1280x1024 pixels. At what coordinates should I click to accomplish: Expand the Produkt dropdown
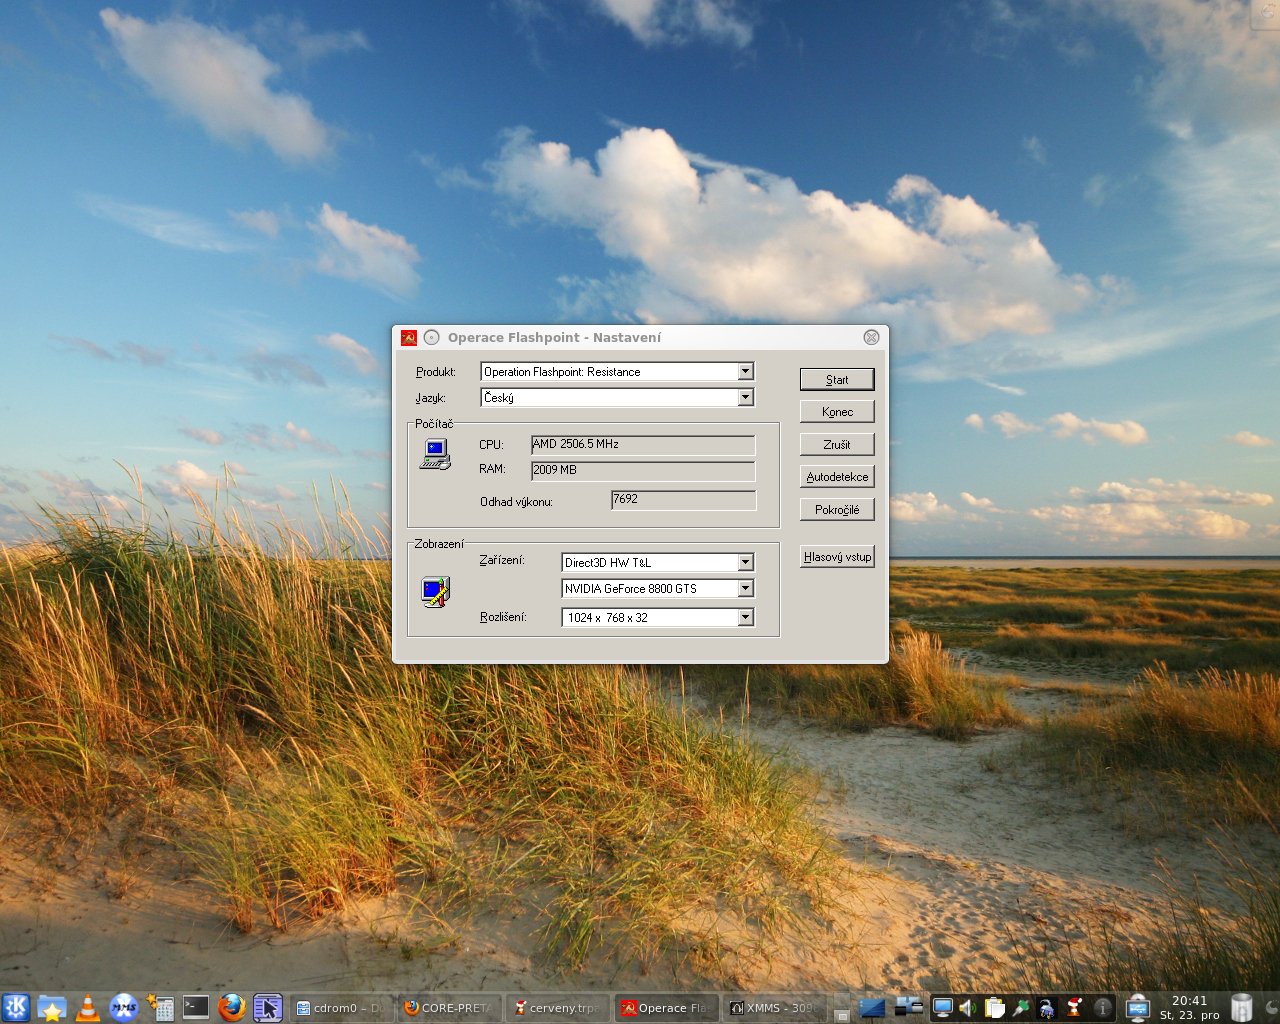point(745,372)
